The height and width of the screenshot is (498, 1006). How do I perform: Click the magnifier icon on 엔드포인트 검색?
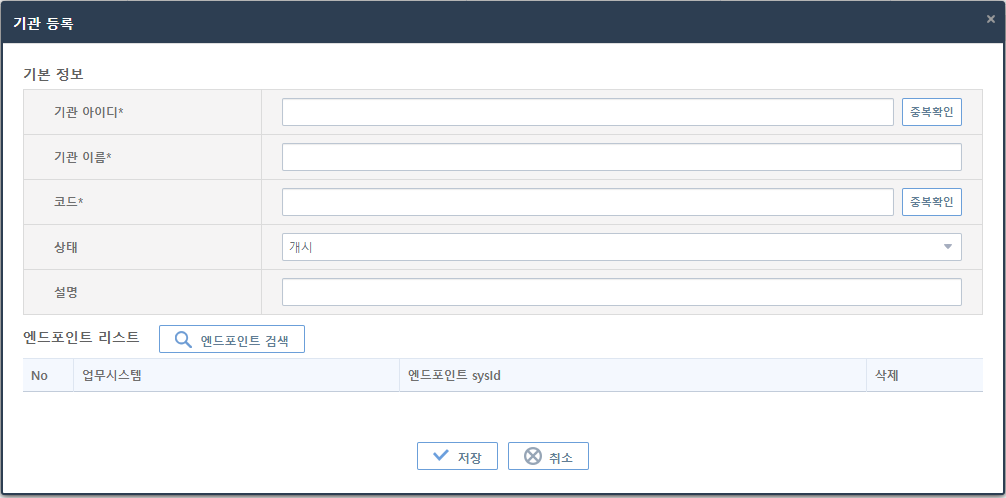tap(183, 340)
